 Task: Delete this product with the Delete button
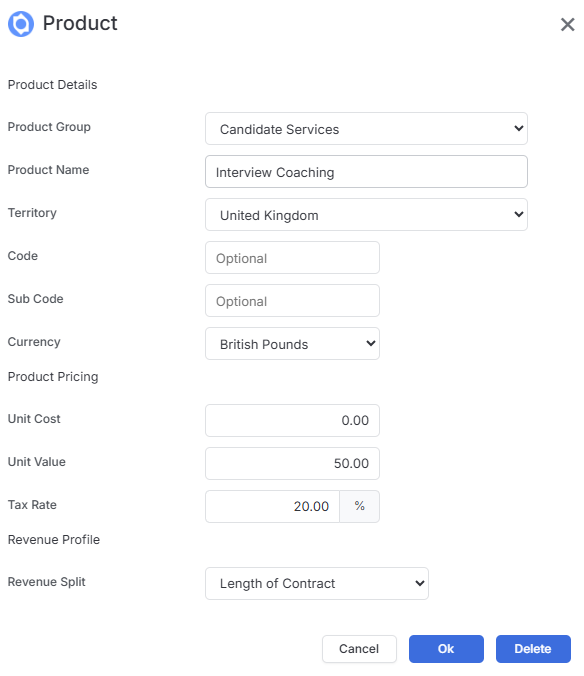click(533, 649)
